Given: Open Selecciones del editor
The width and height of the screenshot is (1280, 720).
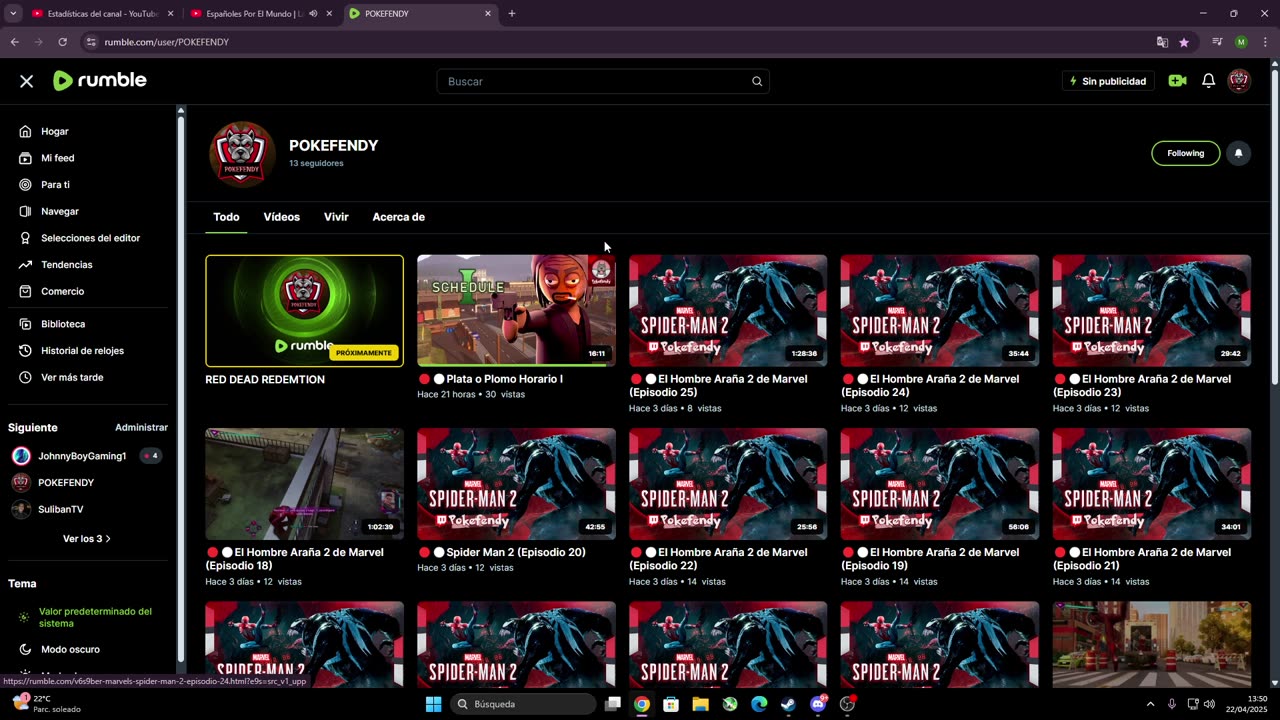Looking at the screenshot, I should [90, 238].
